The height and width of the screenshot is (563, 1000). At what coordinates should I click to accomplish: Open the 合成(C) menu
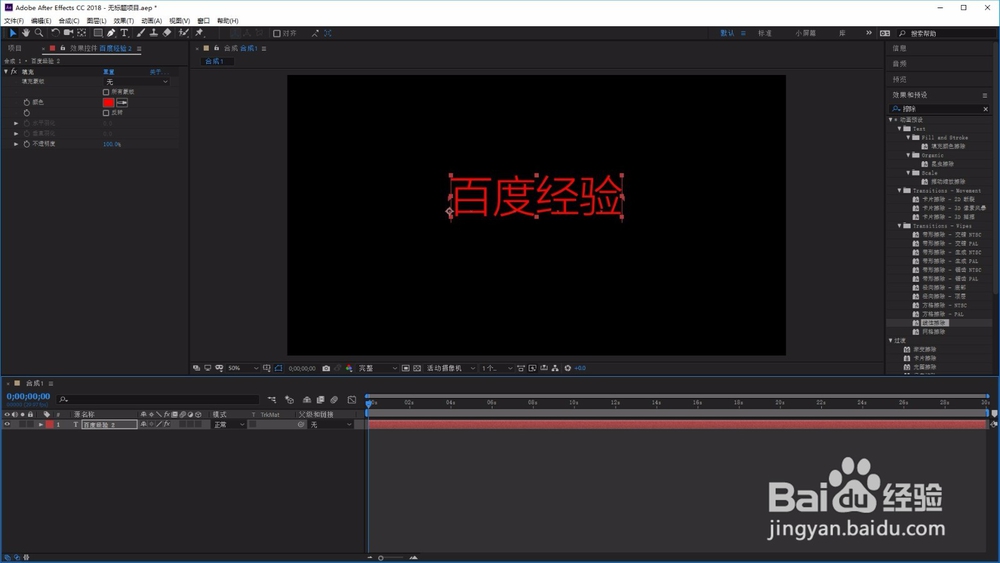pyautogui.click(x=69, y=21)
